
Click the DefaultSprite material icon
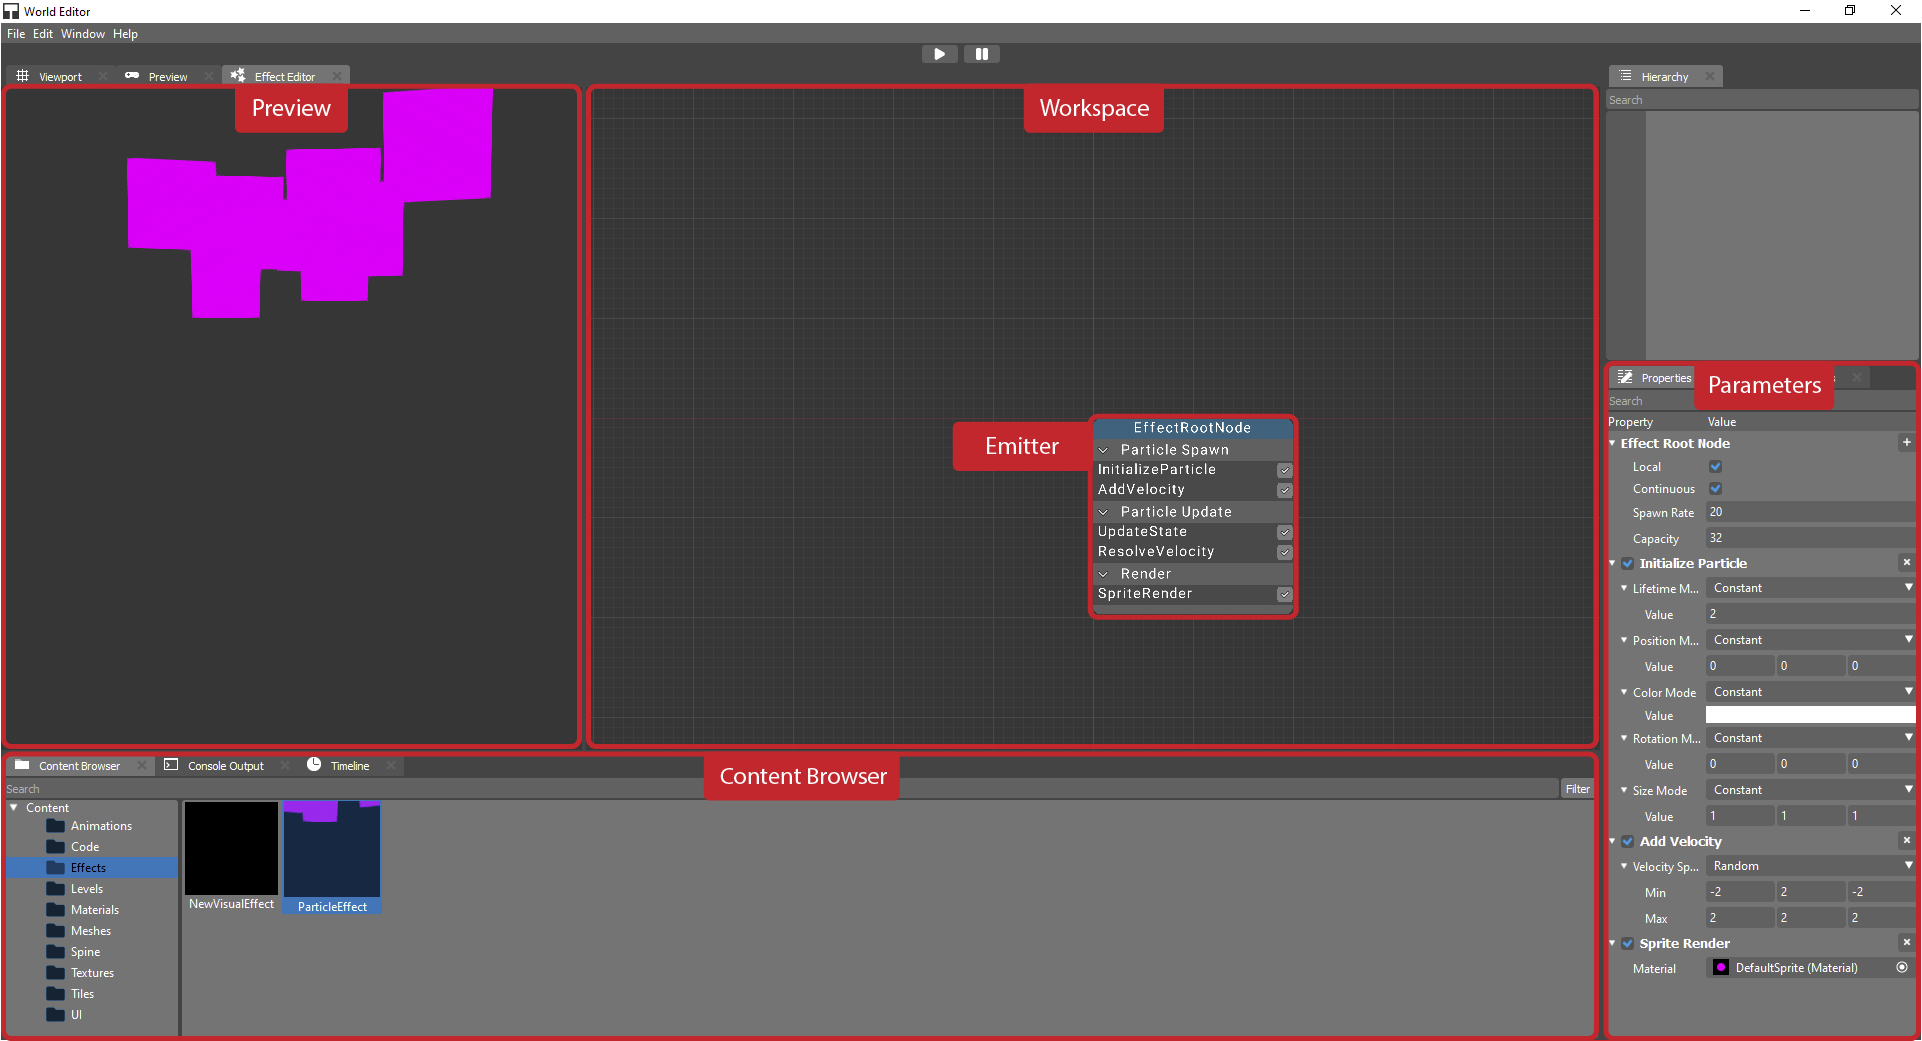point(1721,968)
